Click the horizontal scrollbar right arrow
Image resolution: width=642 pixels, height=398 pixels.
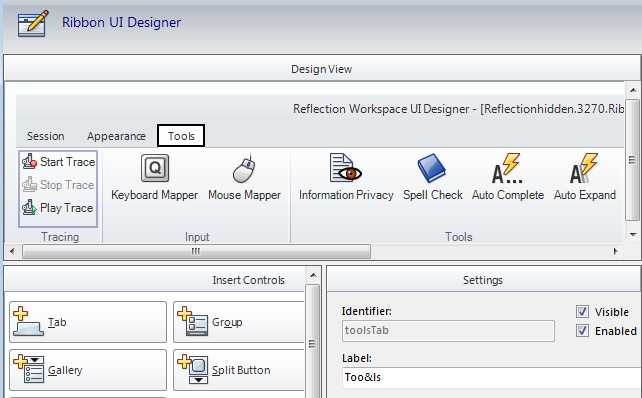coord(615,251)
